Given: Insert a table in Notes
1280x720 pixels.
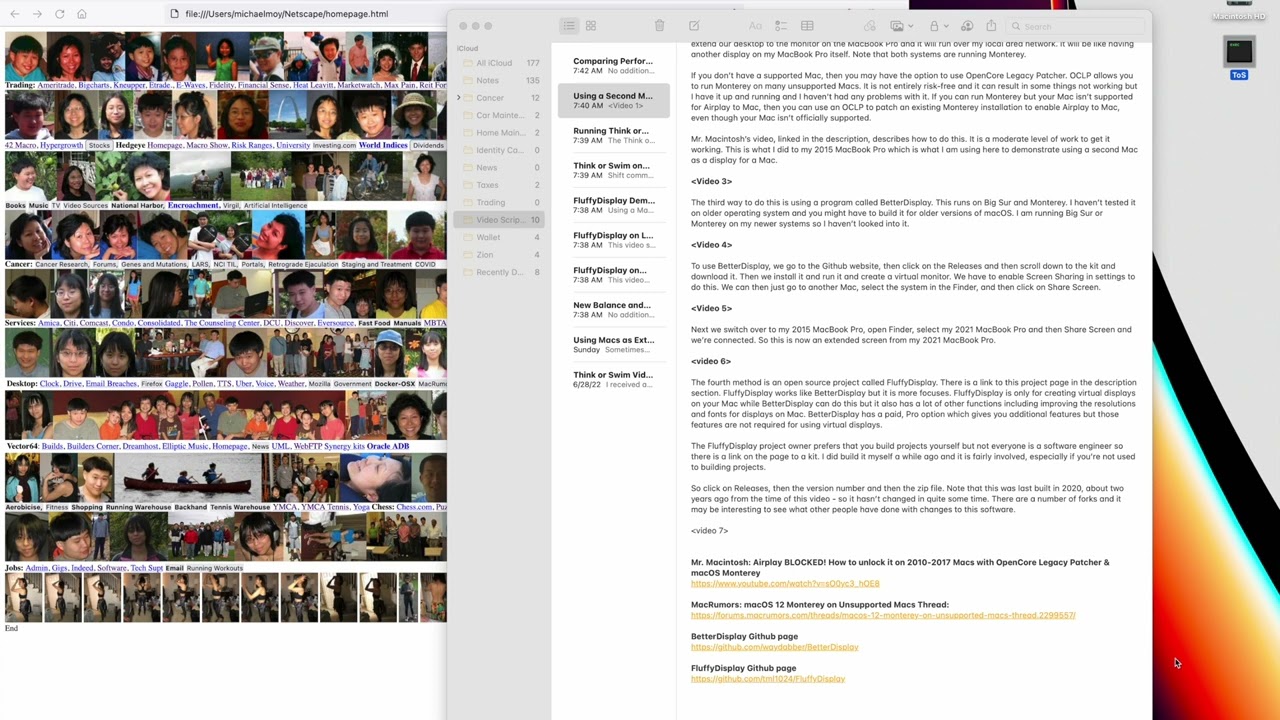Looking at the screenshot, I should [807, 26].
